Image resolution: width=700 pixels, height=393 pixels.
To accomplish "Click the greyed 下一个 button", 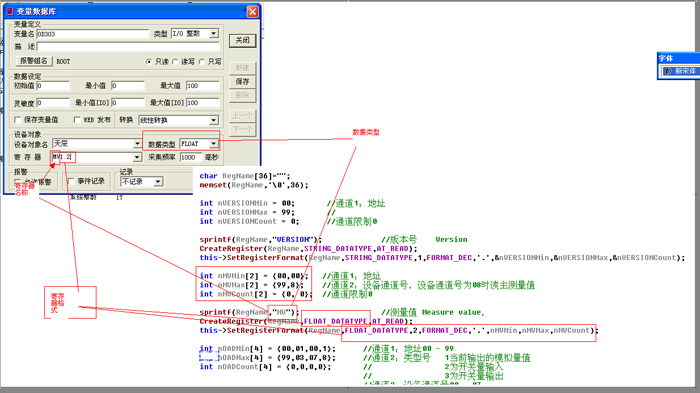I will tap(242, 130).
